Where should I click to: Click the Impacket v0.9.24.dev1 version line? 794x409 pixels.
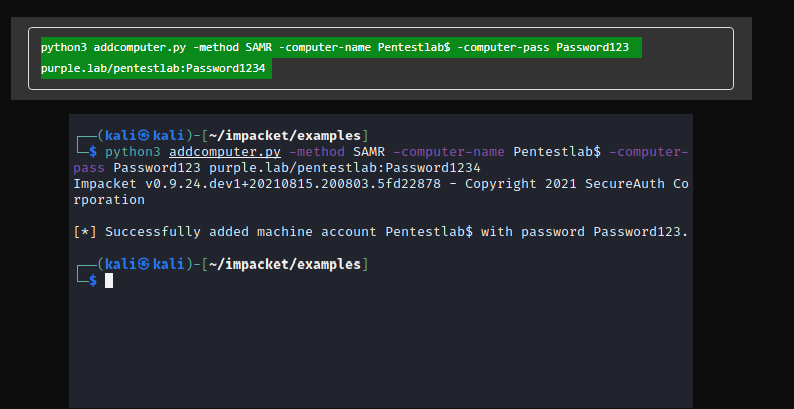tap(381, 192)
